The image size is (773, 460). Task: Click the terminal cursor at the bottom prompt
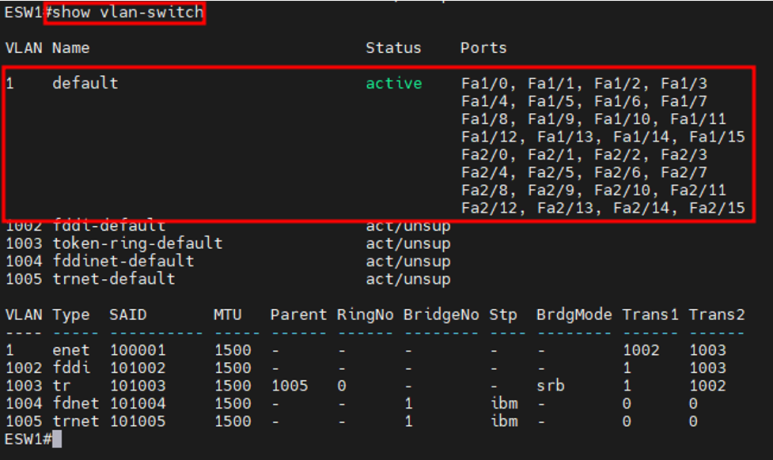pos(56,440)
